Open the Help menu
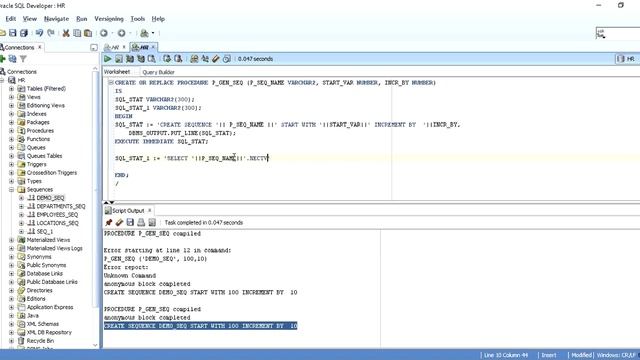Image resolution: width=640 pixels, height=360 pixels. (x=158, y=19)
